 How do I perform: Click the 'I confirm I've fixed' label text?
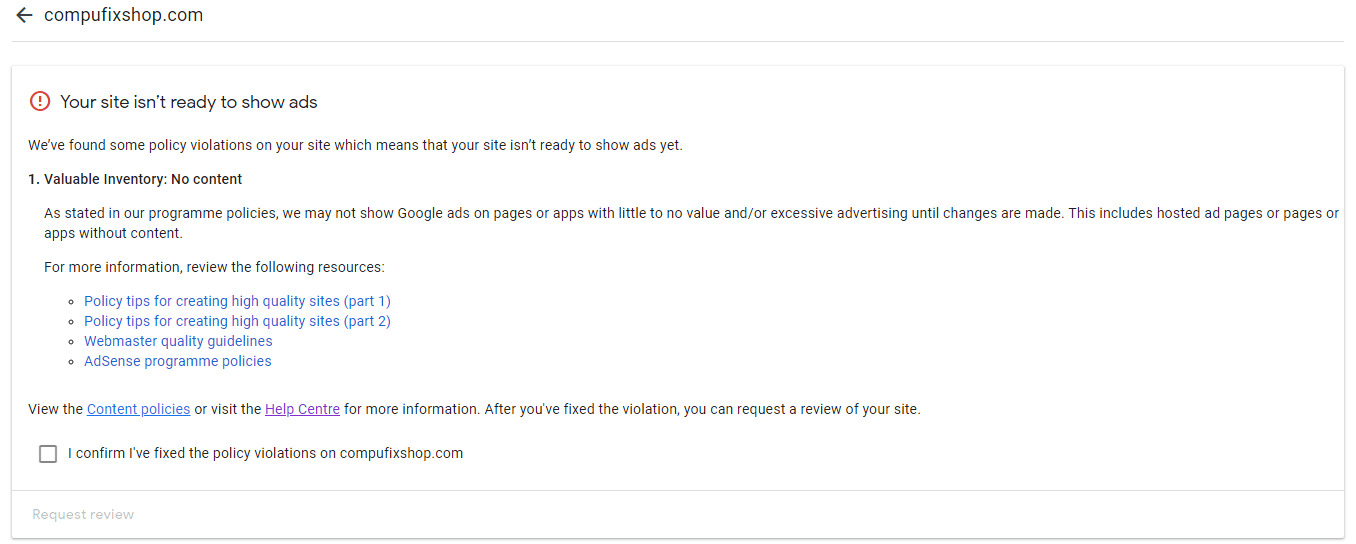(x=266, y=453)
